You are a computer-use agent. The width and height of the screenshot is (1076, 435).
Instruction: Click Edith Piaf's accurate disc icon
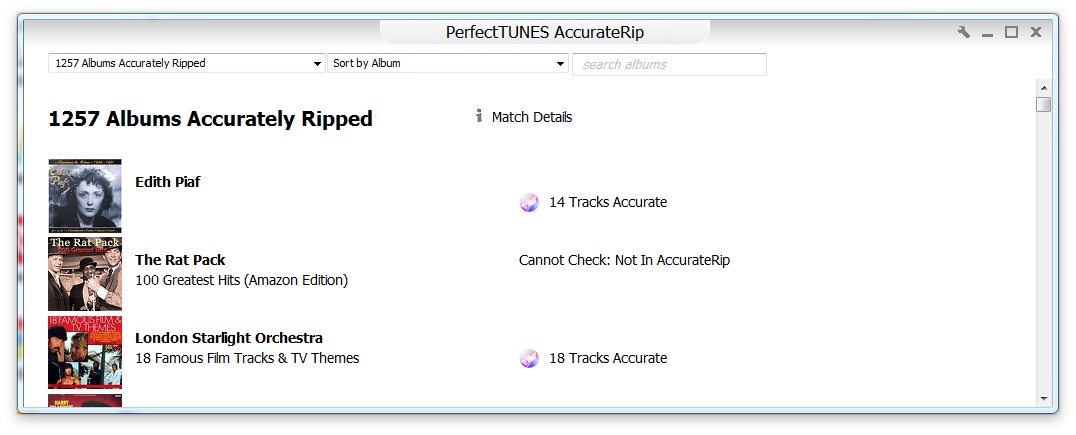(529, 203)
